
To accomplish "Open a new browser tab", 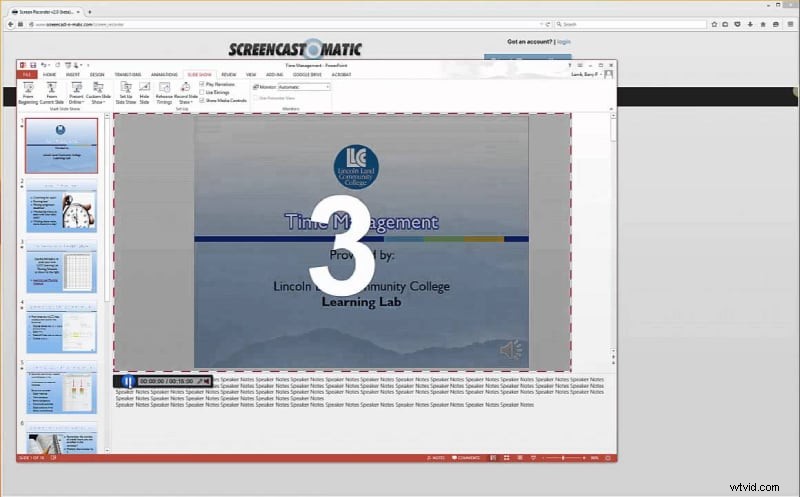I will (x=90, y=11).
